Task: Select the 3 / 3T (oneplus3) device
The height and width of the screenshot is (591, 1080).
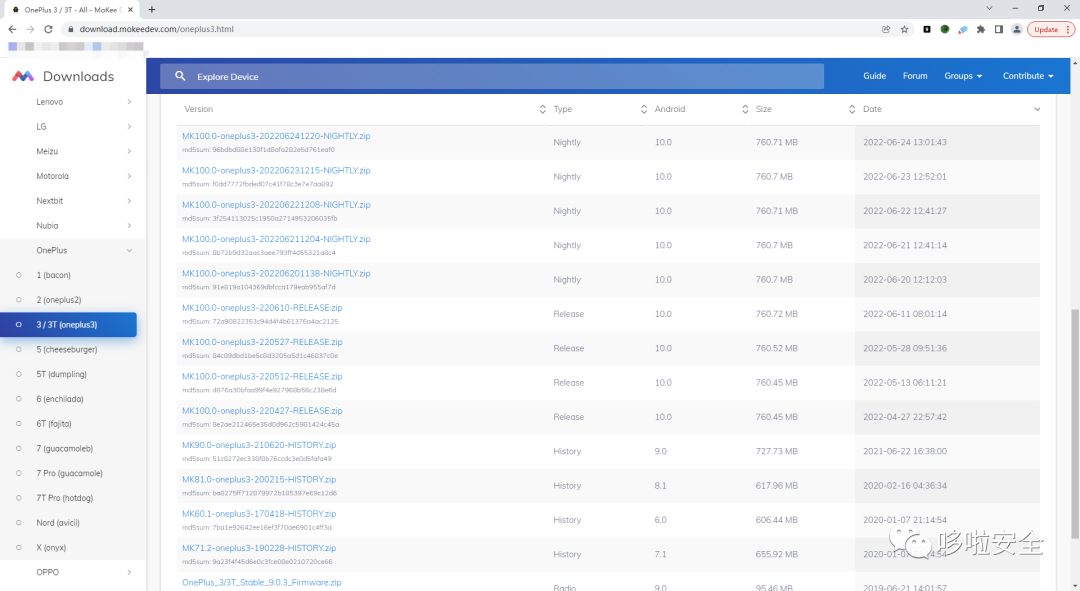Action: pyautogui.click(x=69, y=324)
